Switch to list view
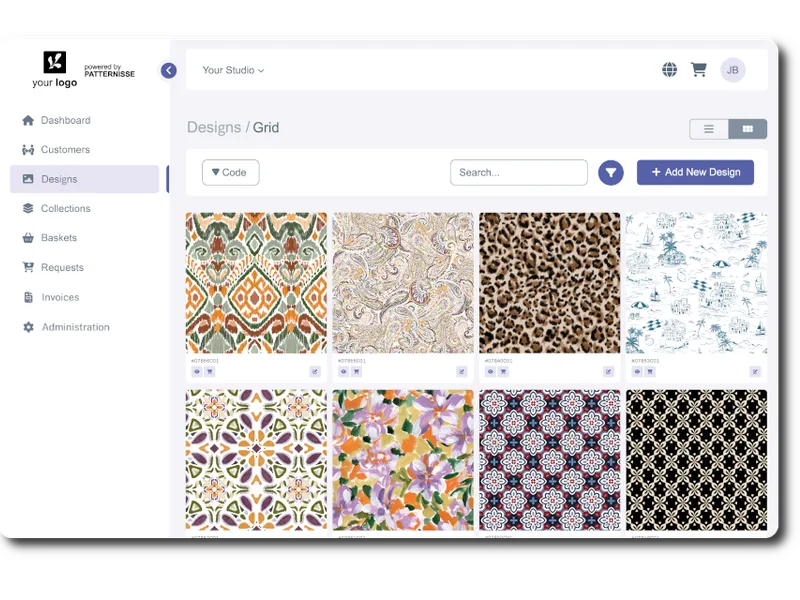 [709, 129]
